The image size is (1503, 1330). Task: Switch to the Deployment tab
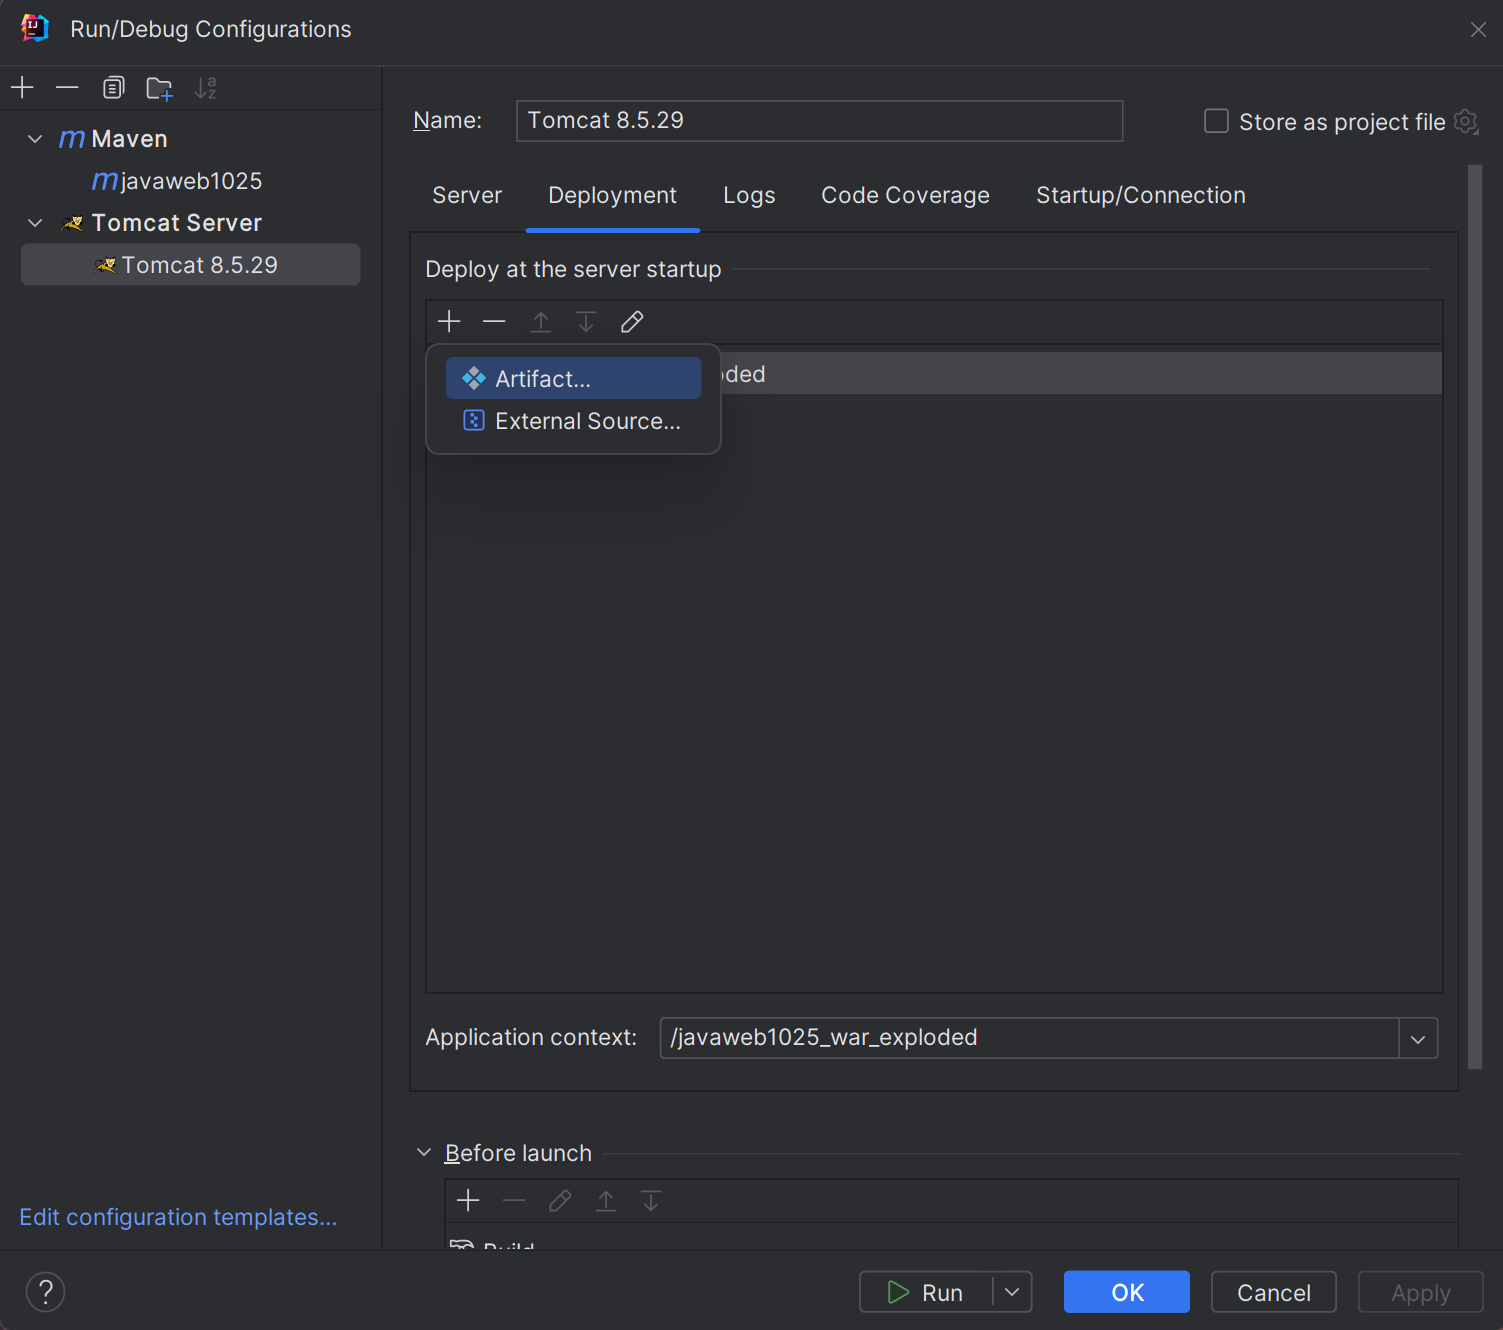point(613,195)
